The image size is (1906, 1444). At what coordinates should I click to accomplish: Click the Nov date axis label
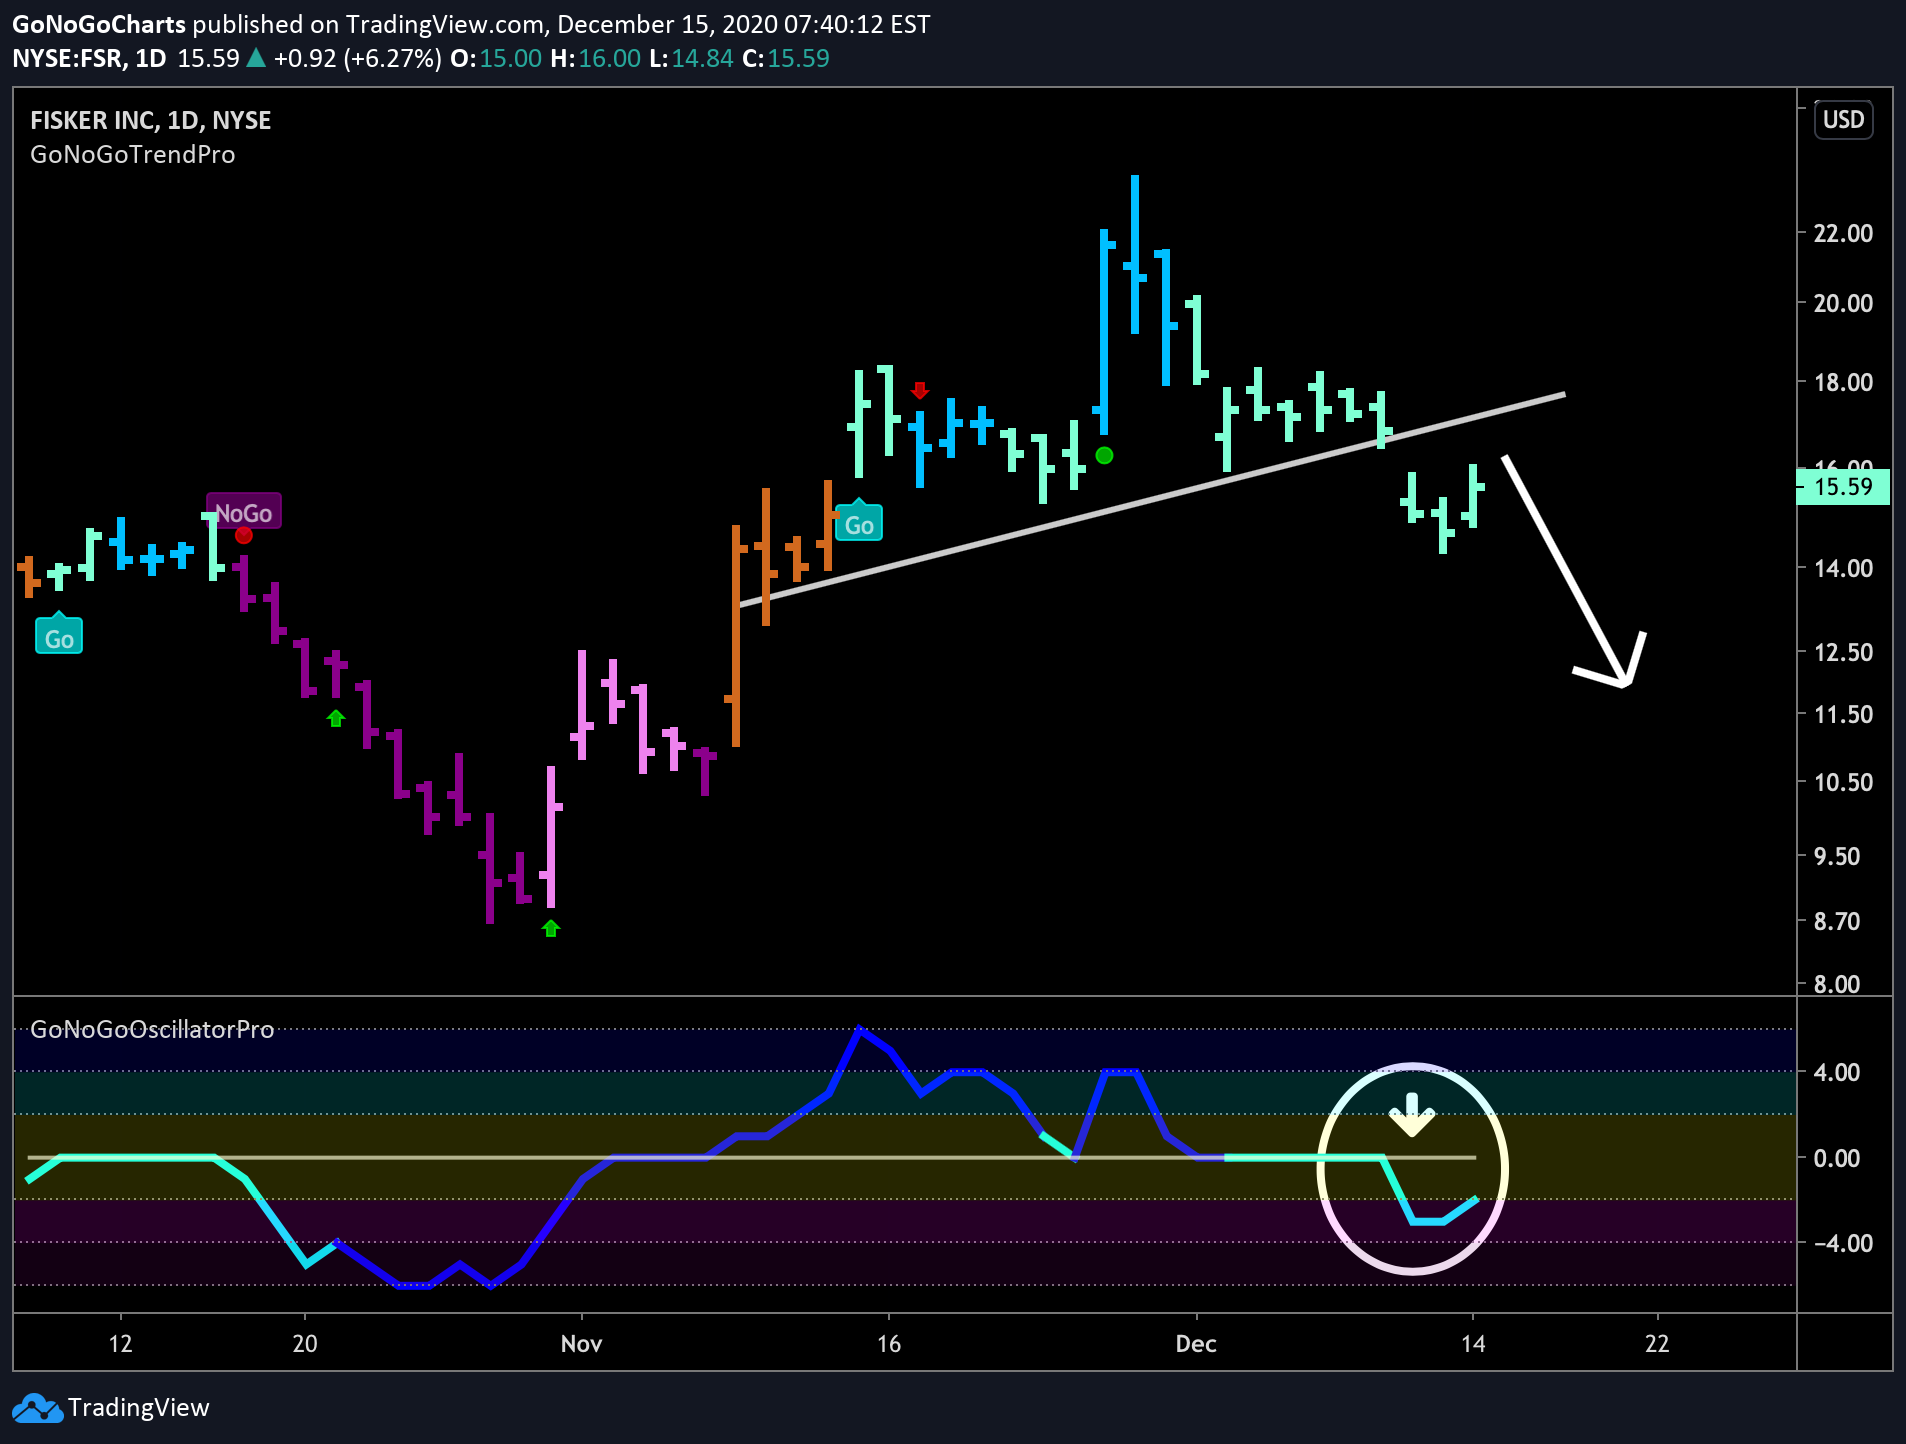pyautogui.click(x=581, y=1343)
